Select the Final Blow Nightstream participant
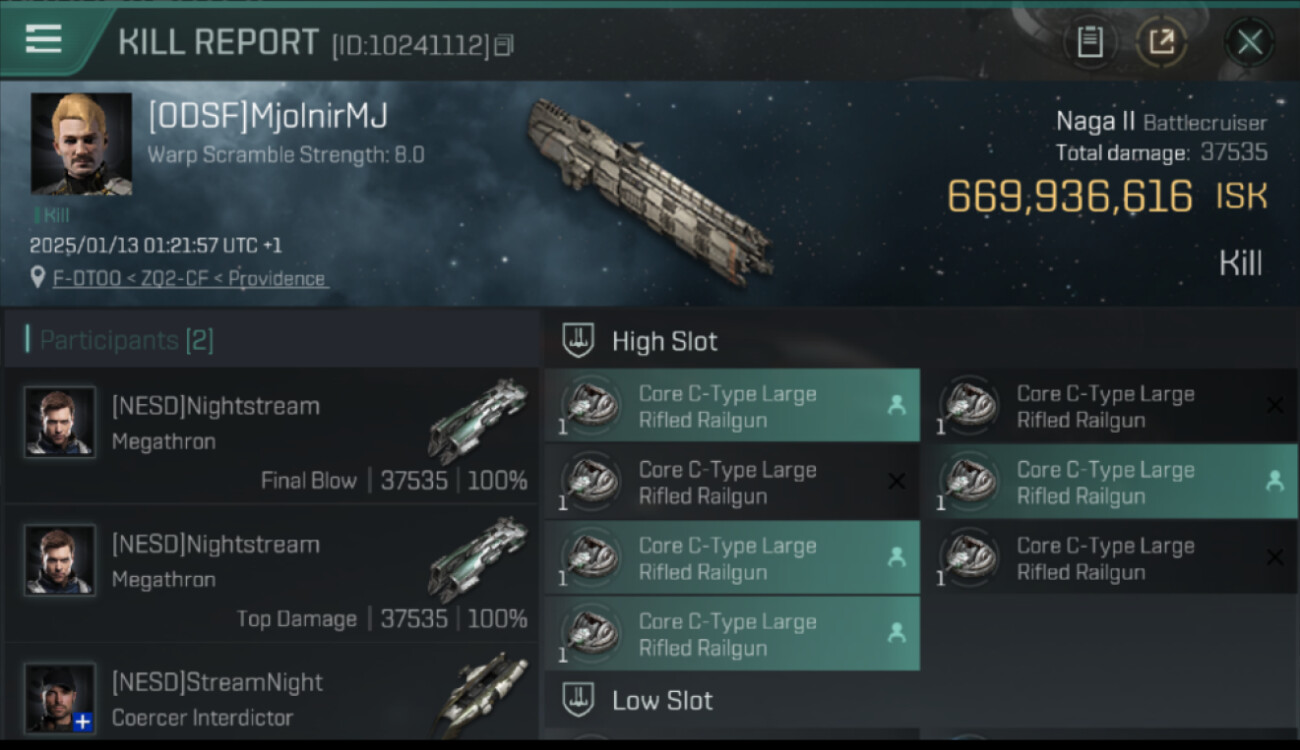Screen dimensions: 1300x750 click(x=271, y=437)
